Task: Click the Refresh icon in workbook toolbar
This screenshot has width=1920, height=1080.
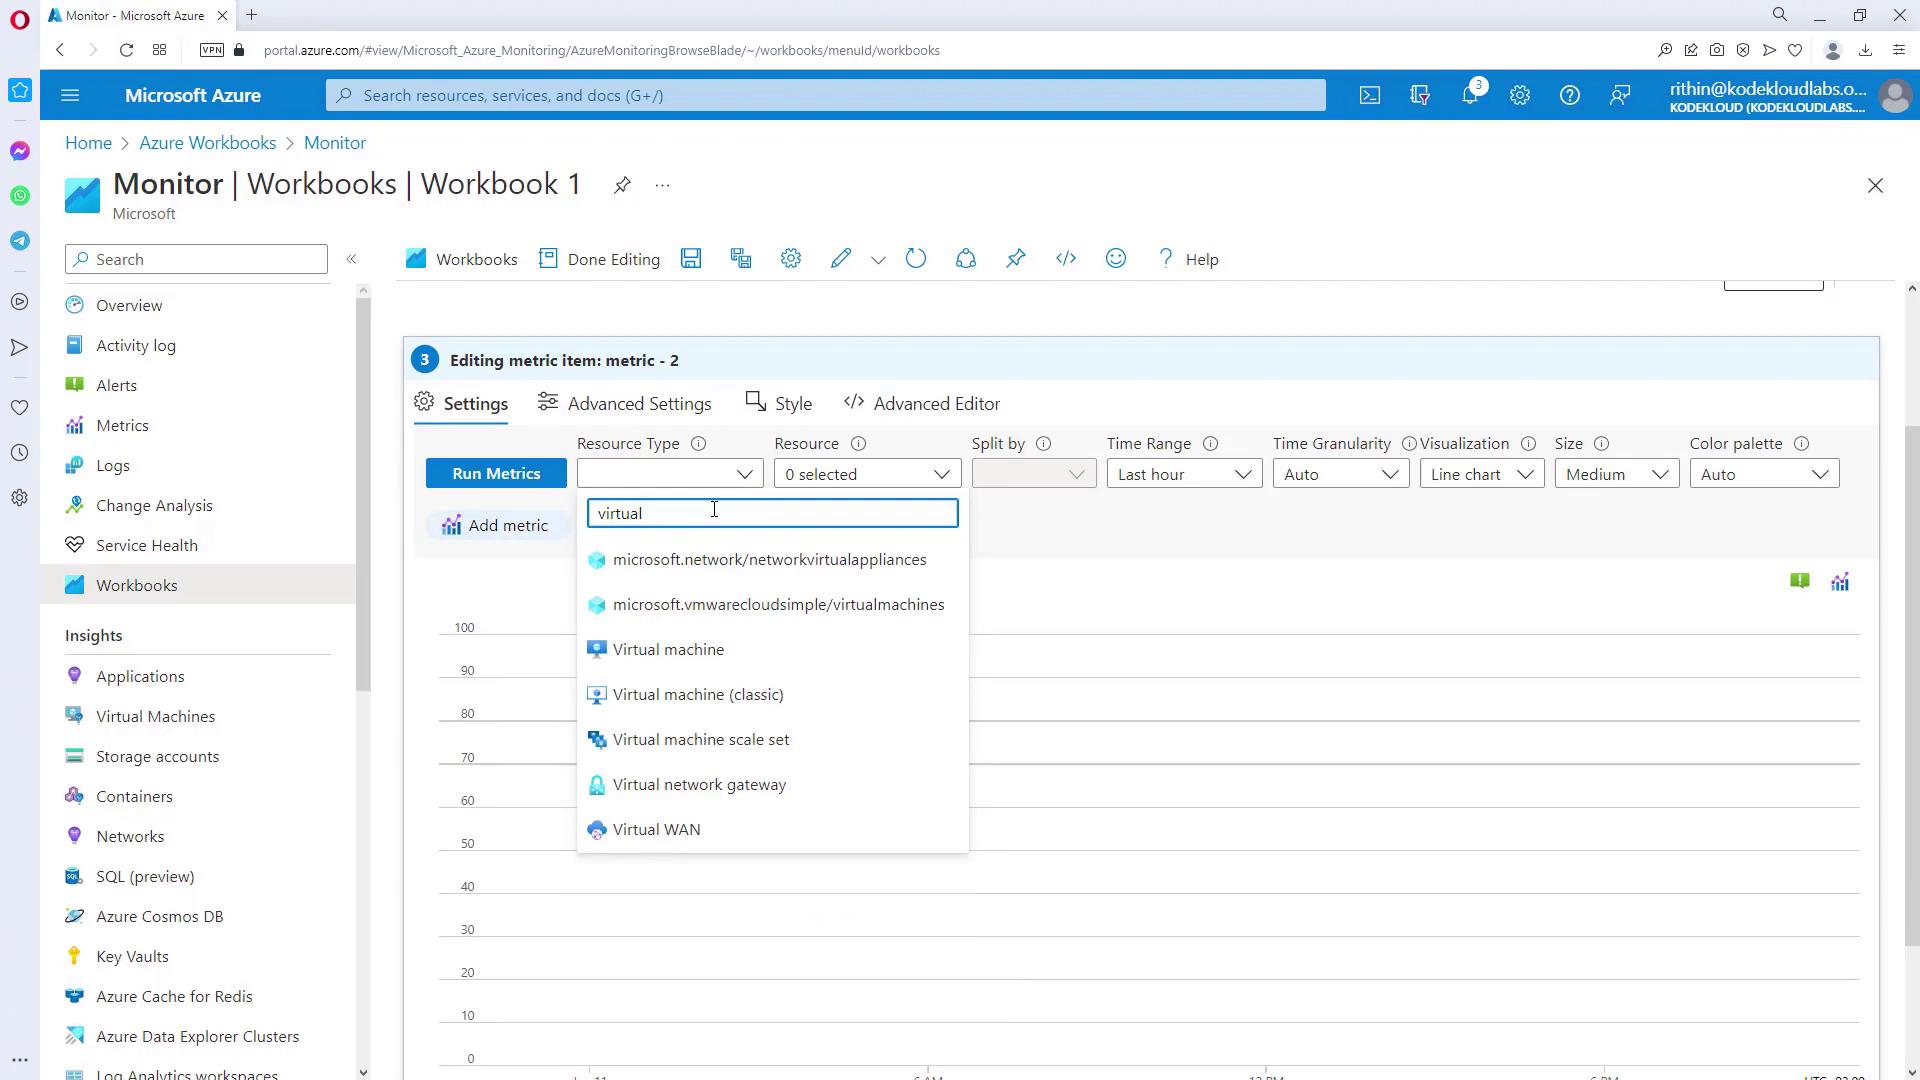Action: (x=916, y=259)
